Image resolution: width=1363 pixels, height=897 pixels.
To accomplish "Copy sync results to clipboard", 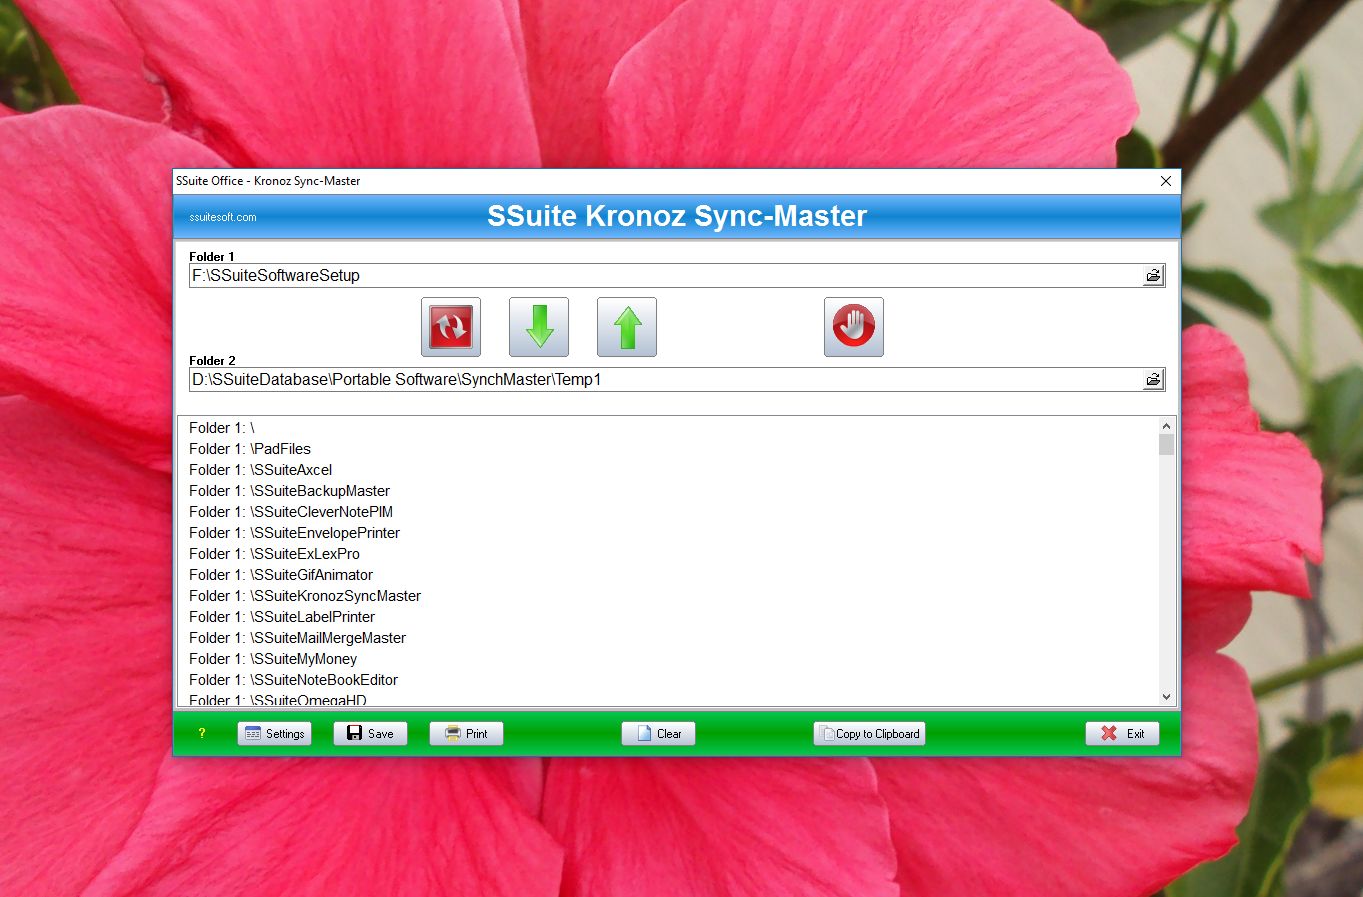I will point(868,733).
